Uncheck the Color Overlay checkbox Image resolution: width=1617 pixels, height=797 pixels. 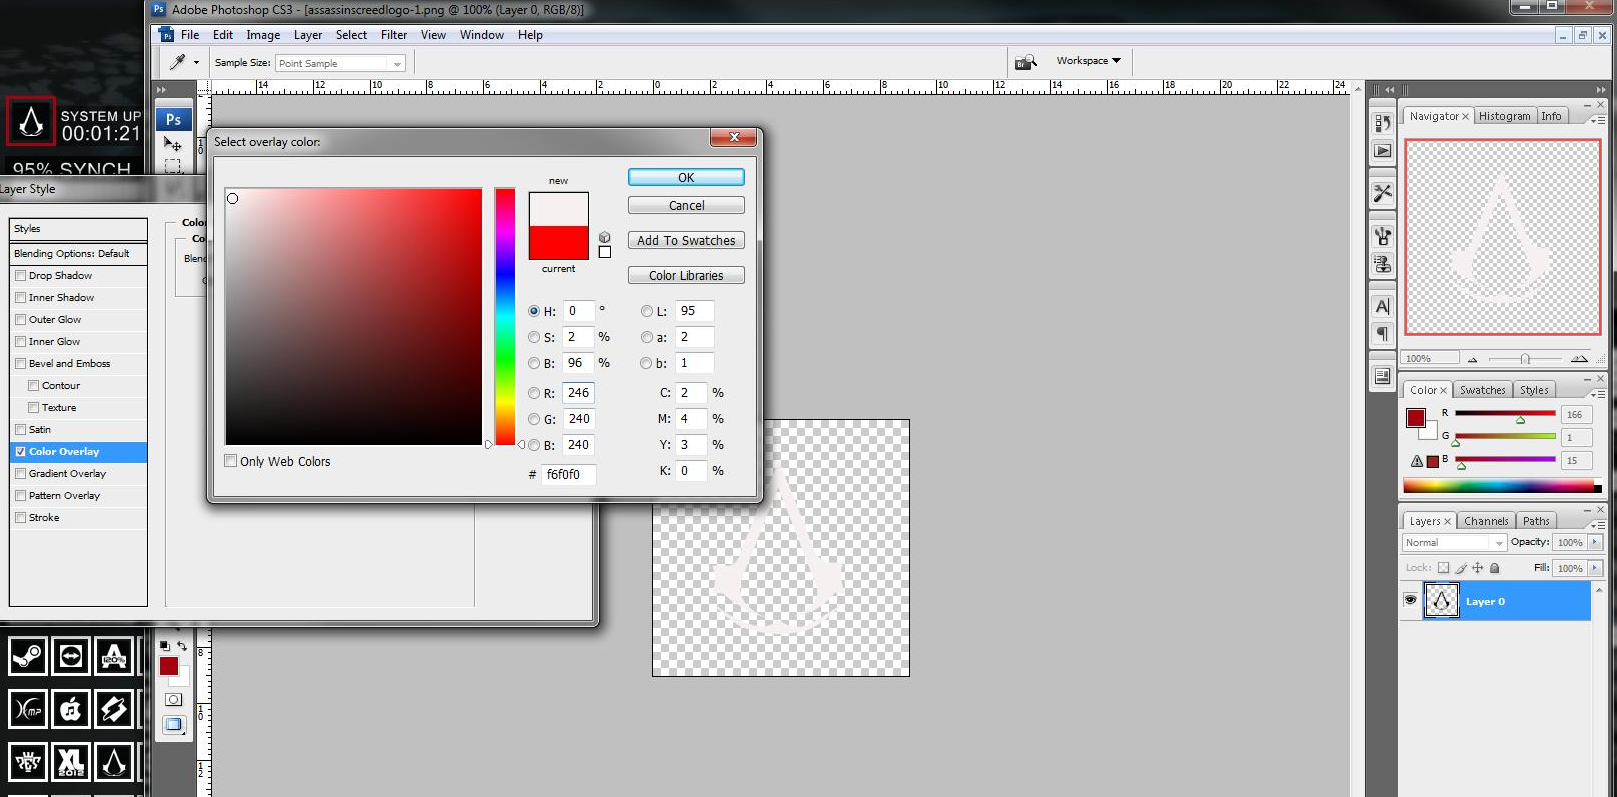point(20,452)
